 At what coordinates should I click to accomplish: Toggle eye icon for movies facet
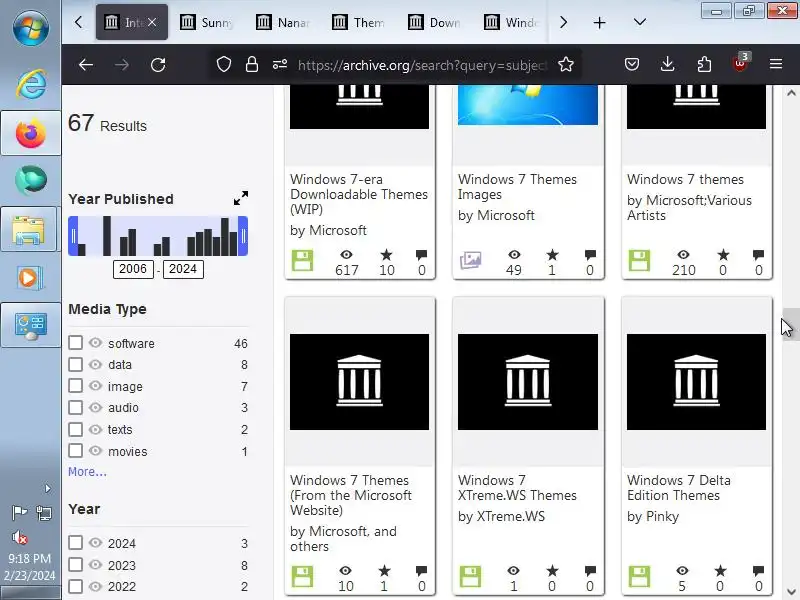click(95, 451)
